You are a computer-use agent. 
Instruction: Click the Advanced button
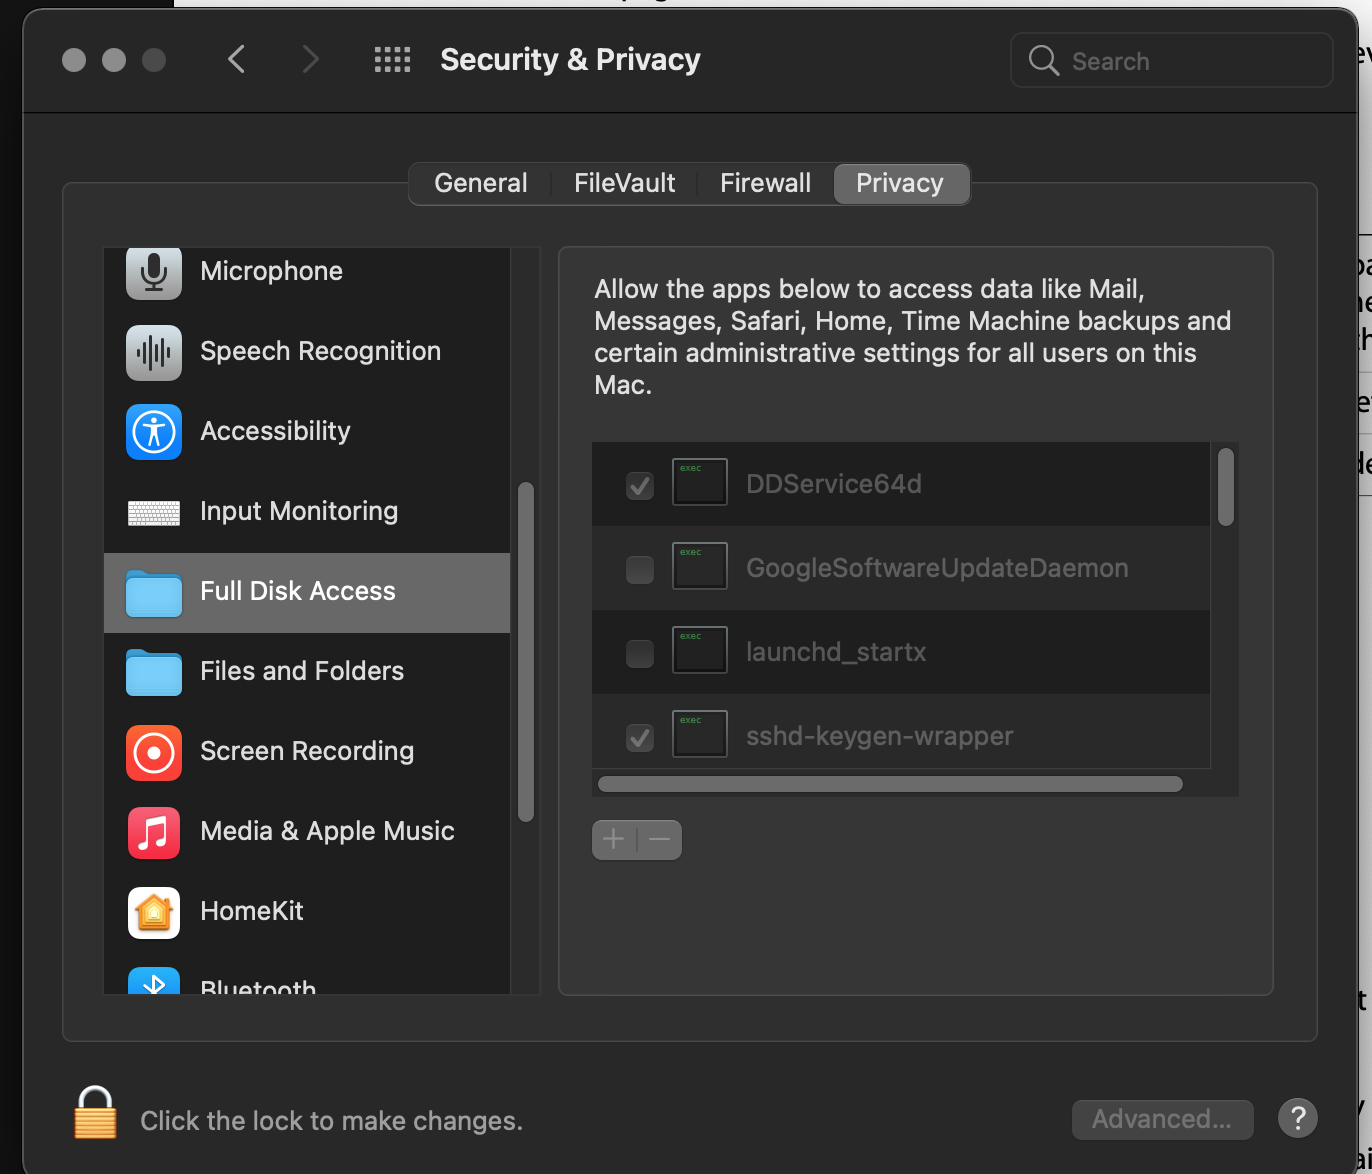click(x=1162, y=1119)
